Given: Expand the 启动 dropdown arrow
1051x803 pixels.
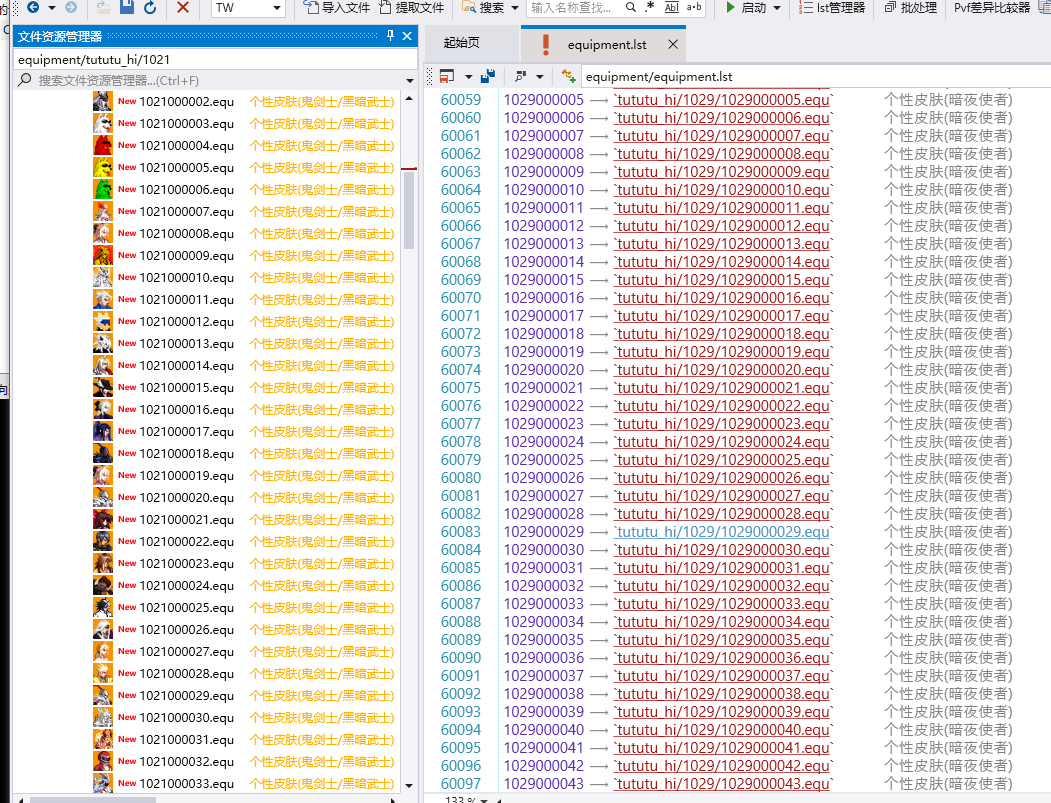Looking at the screenshot, I should click(777, 8).
